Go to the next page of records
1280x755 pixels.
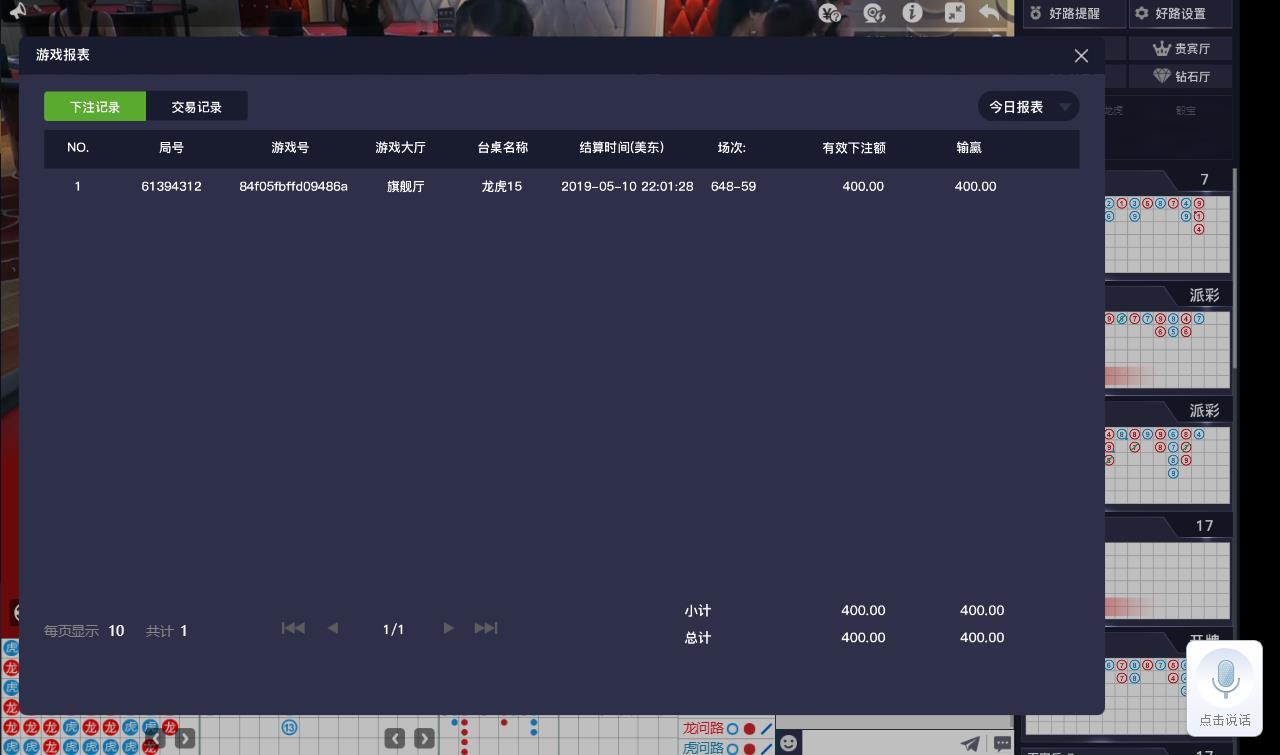tap(448, 628)
